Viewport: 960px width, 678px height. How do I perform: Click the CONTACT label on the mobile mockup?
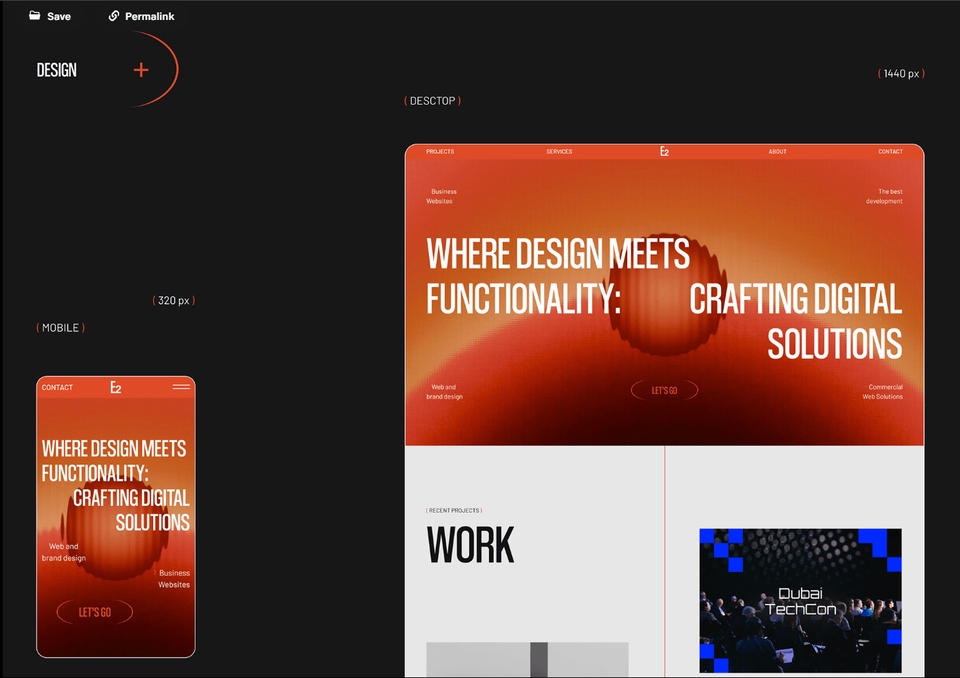(57, 387)
